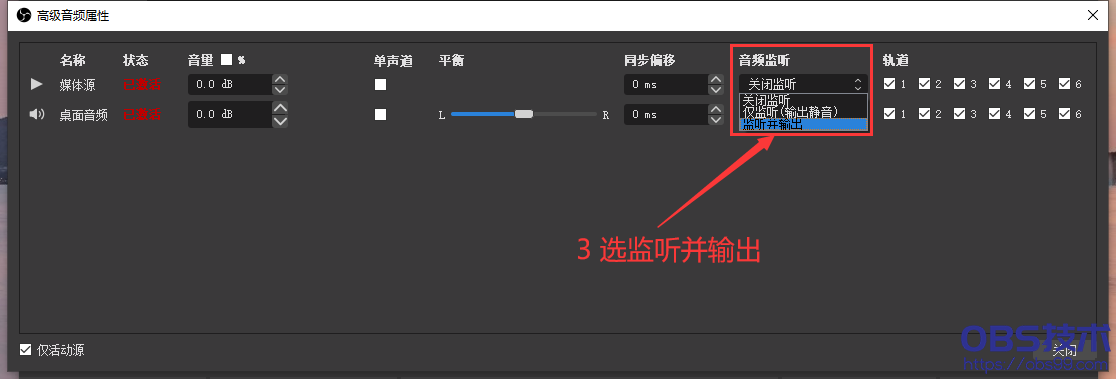The image size is (1116, 379).
Task: Uncheck track 3 for 媒体源
Action: coord(959,84)
